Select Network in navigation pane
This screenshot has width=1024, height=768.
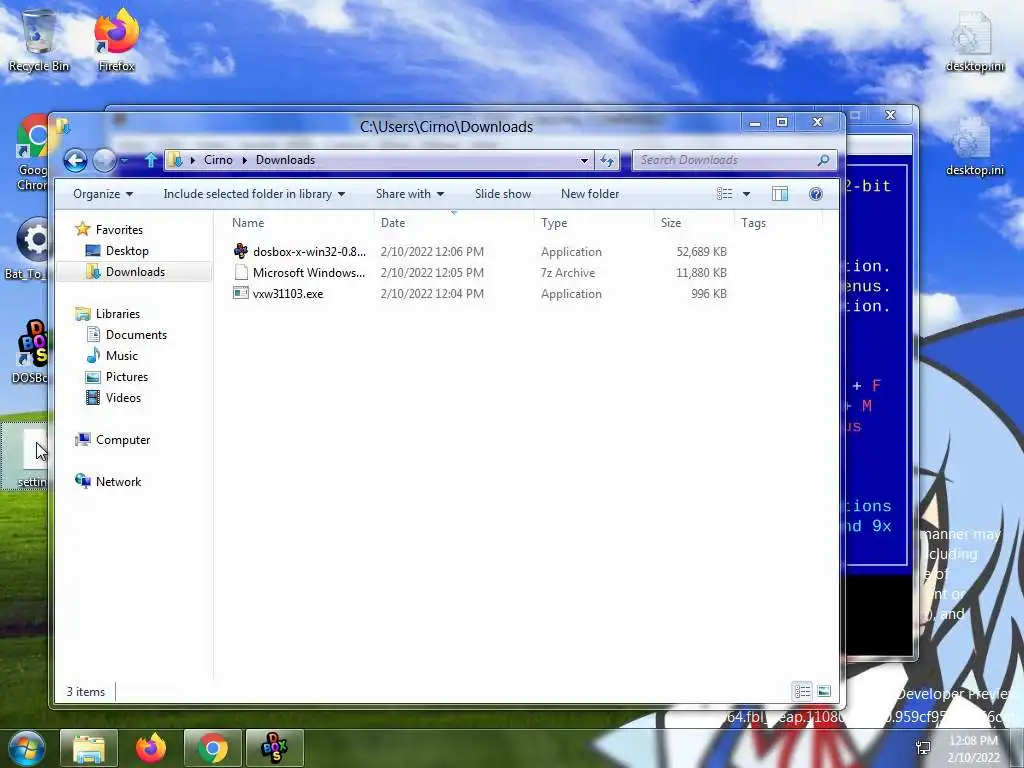118,481
